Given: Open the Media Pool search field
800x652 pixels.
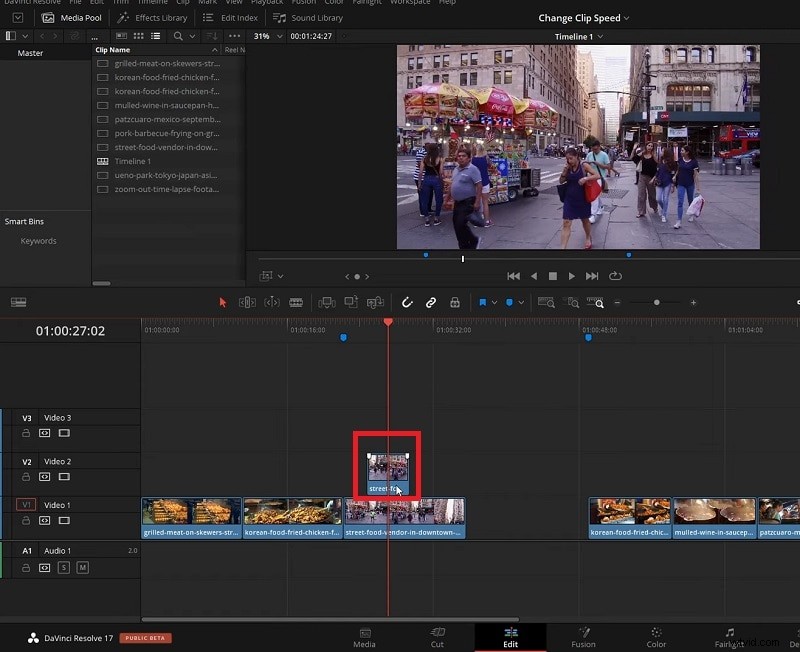Looking at the screenshot, I should (176, 36).
